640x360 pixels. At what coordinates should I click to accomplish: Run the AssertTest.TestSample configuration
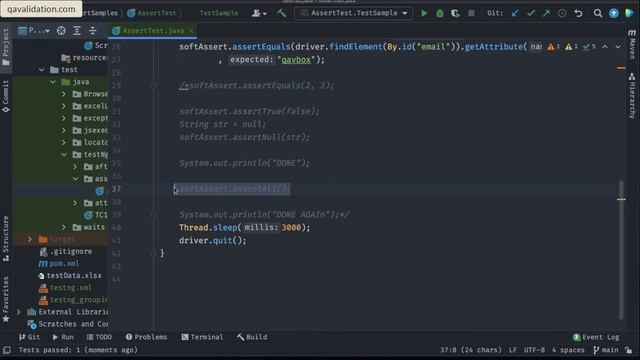point(424,13)
